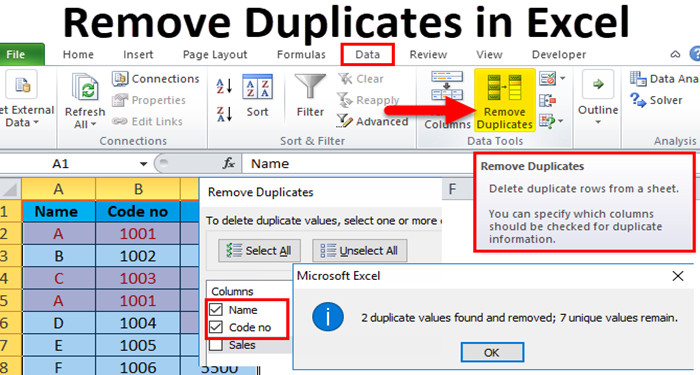The height and width of the screenshot is (375, 700).
Task: Uncheck the Name column checkbox
Action: click(216, 309)
